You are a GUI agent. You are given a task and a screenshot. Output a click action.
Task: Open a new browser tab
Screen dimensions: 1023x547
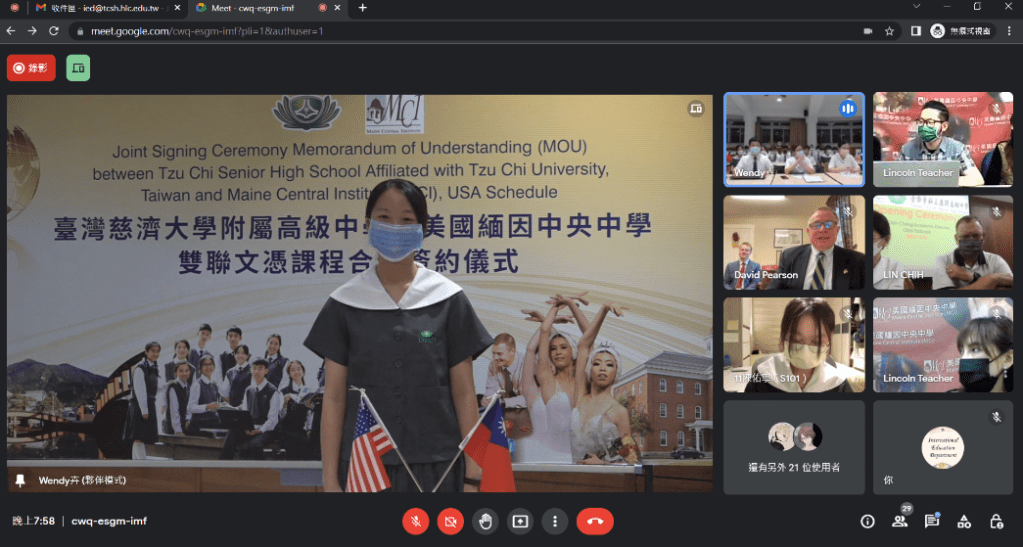tap(362, 8)
